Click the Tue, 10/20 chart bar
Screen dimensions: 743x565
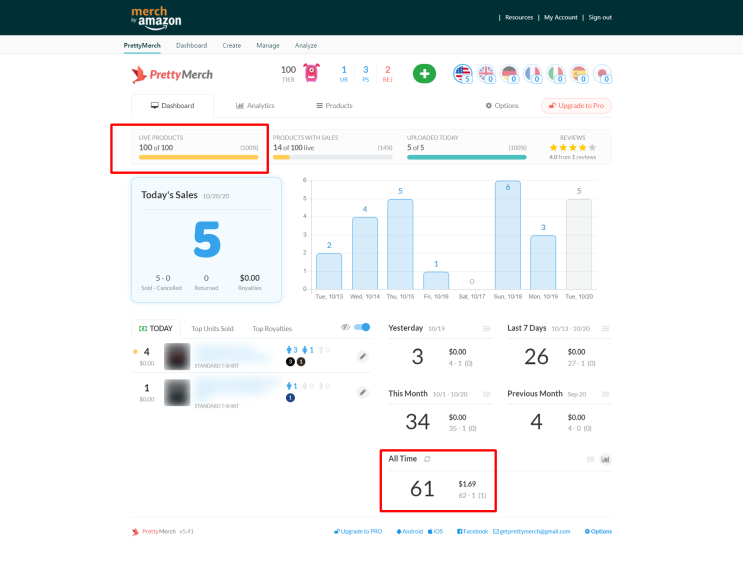pos(579,244)
